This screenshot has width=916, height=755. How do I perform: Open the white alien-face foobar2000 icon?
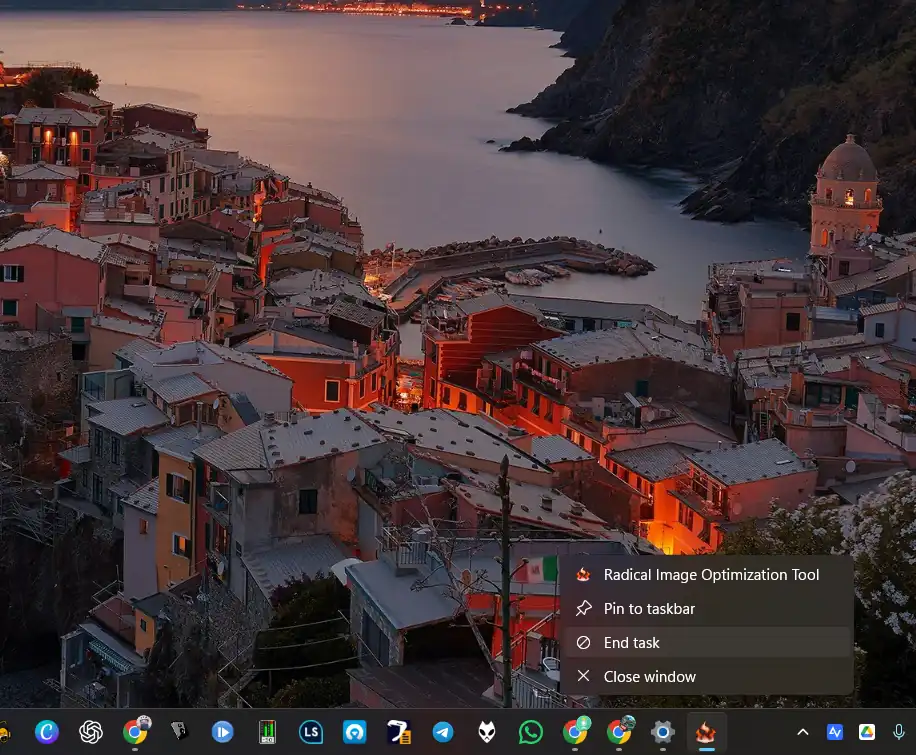point(487,732)
